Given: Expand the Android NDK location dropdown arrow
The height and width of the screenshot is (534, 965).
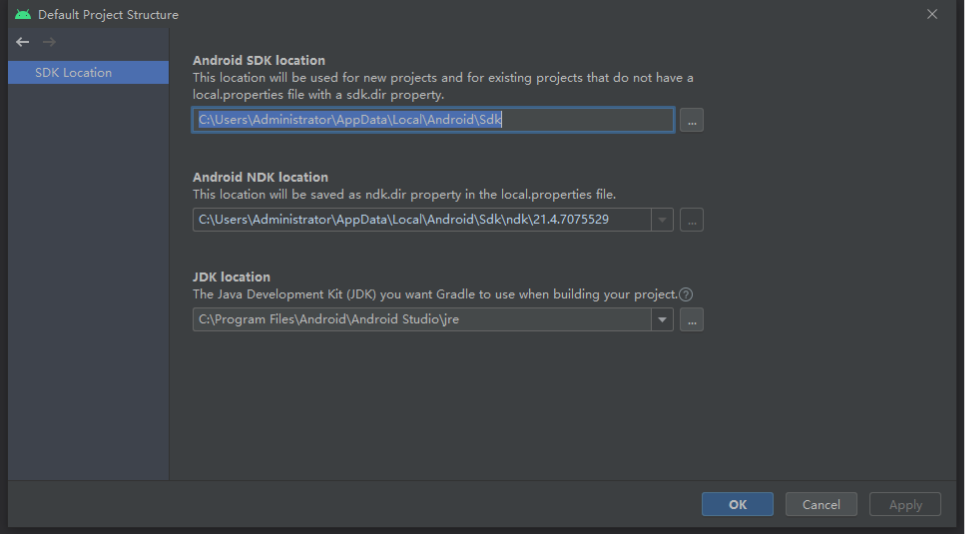Looking at the screenshot, I should click(x=662, y=220).
